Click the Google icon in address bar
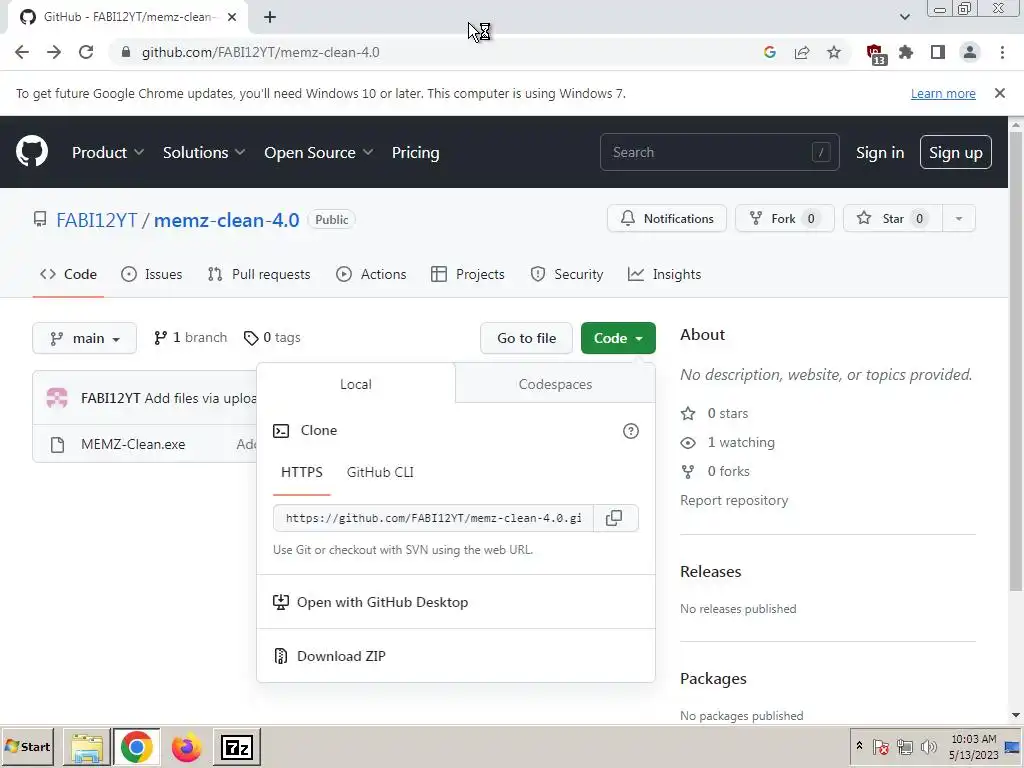 [770, 52]
